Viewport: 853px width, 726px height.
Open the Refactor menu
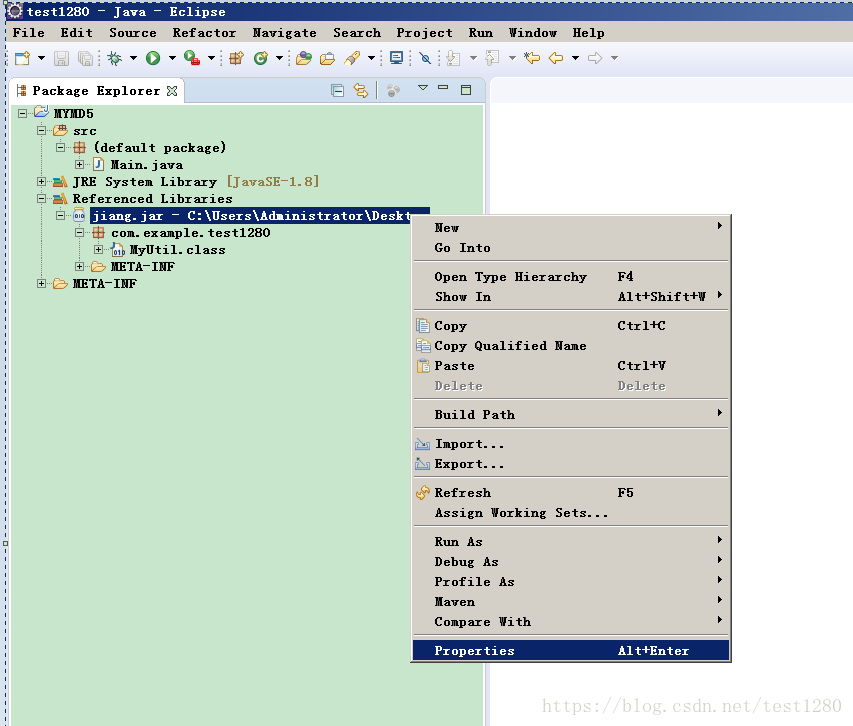204,33
